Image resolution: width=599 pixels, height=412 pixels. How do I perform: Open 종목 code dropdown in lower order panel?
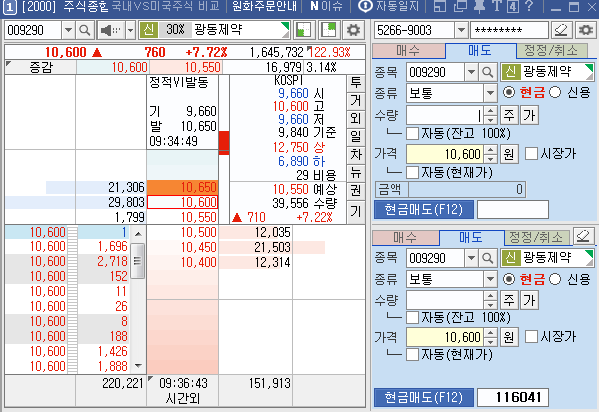pyautogui.click(x=471, y=258)
